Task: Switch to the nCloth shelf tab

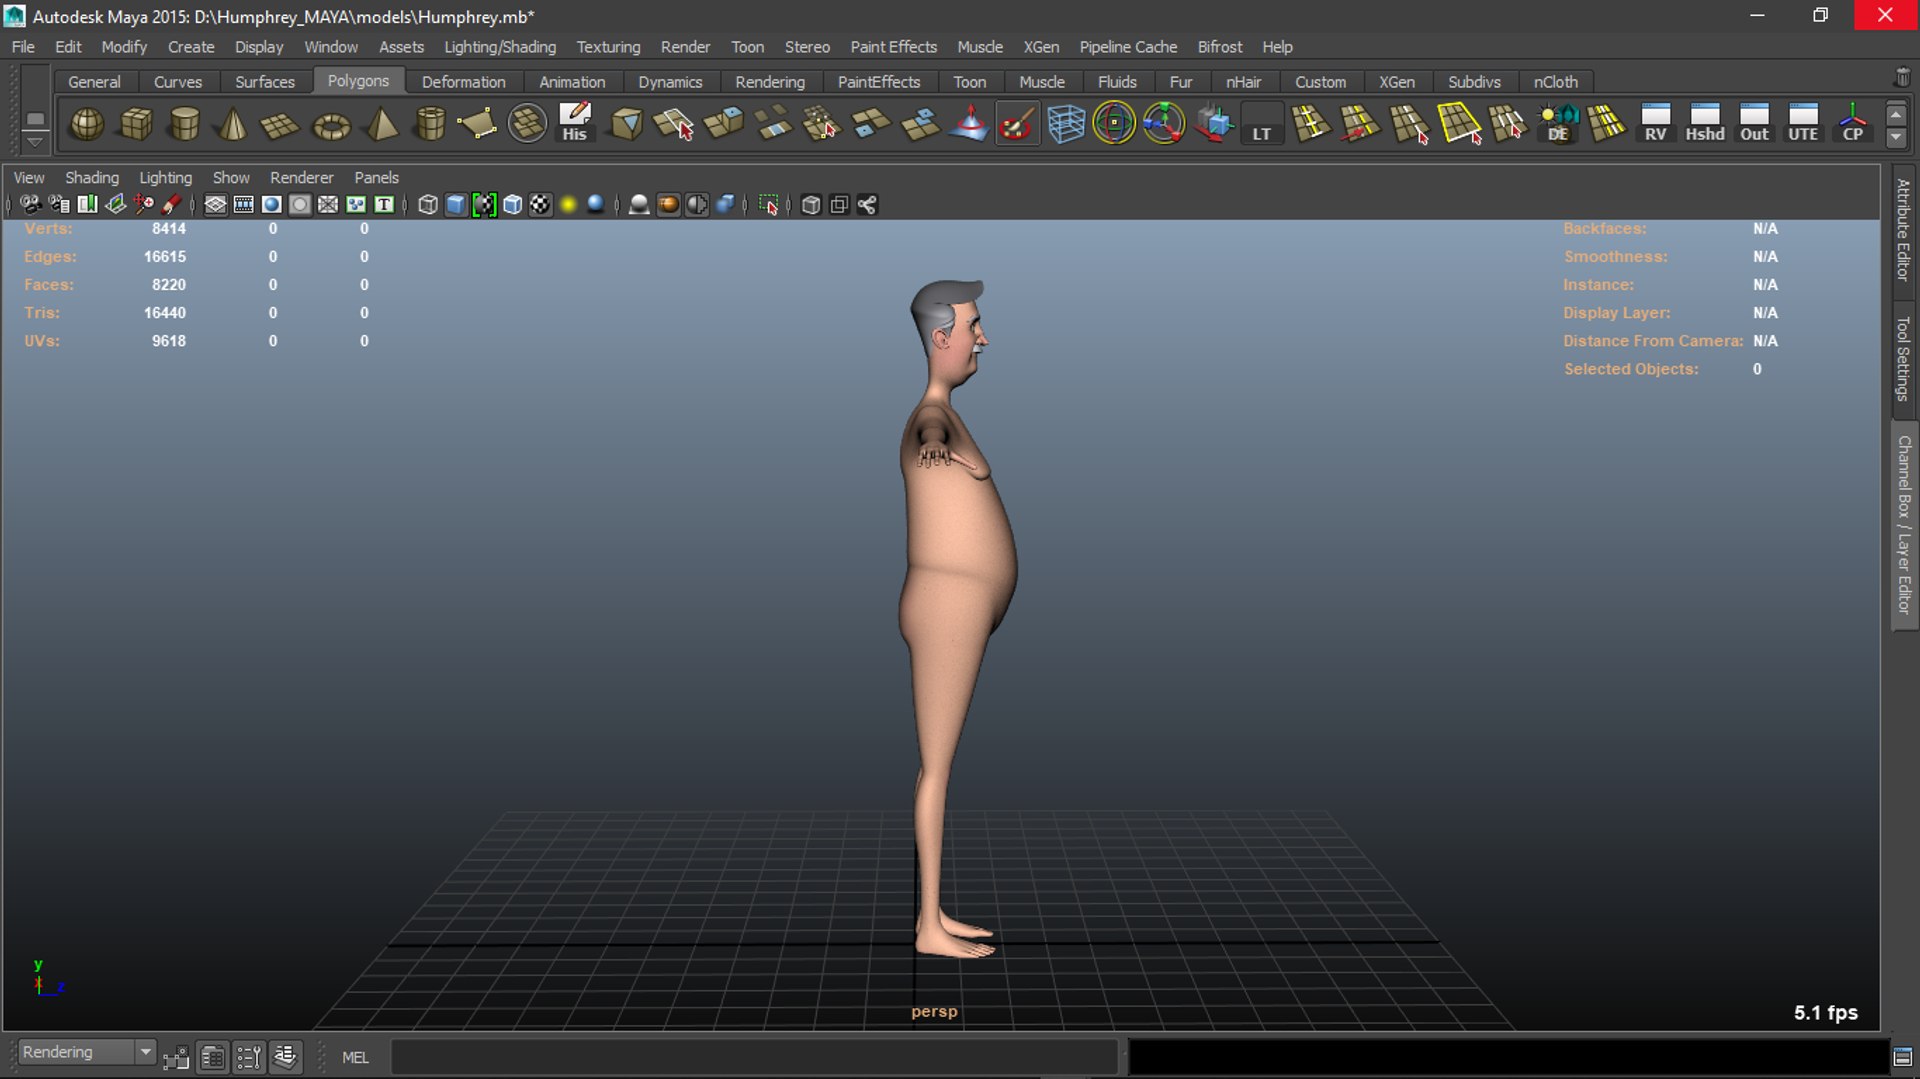Action: click(x=1555, y=82)
